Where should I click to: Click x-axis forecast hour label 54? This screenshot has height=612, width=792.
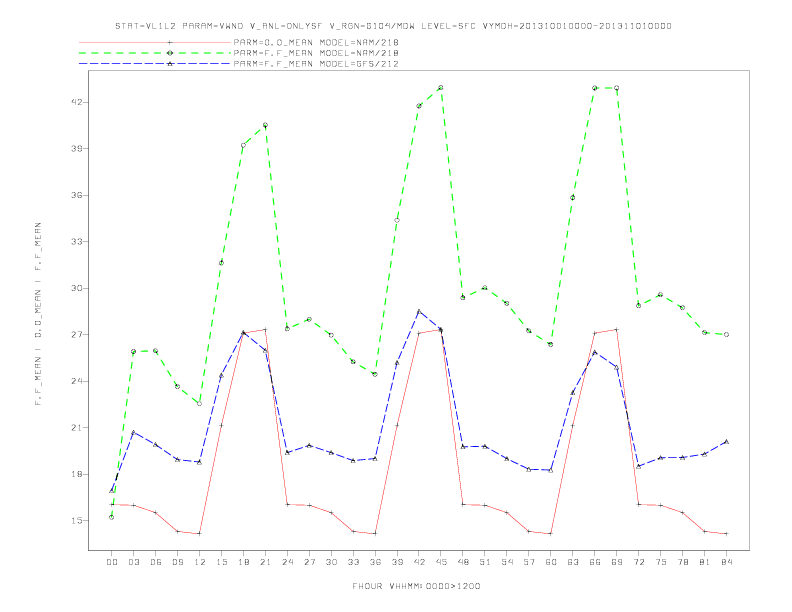[x=507, y=562]
